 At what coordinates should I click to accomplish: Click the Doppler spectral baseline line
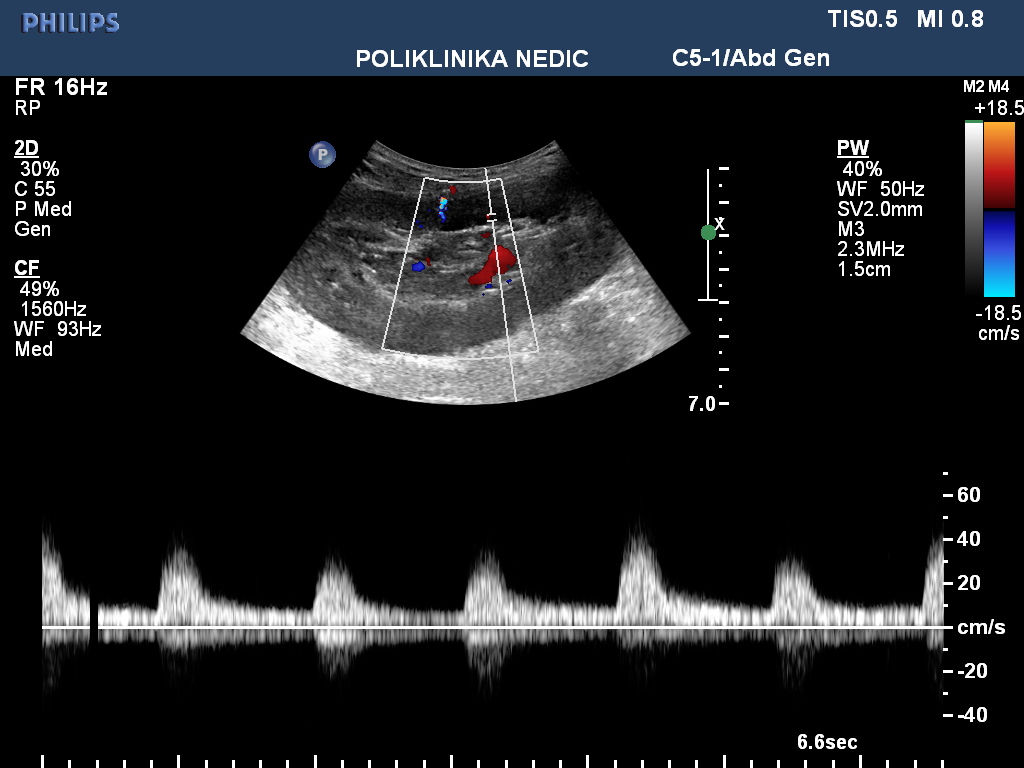click(493, 627)
